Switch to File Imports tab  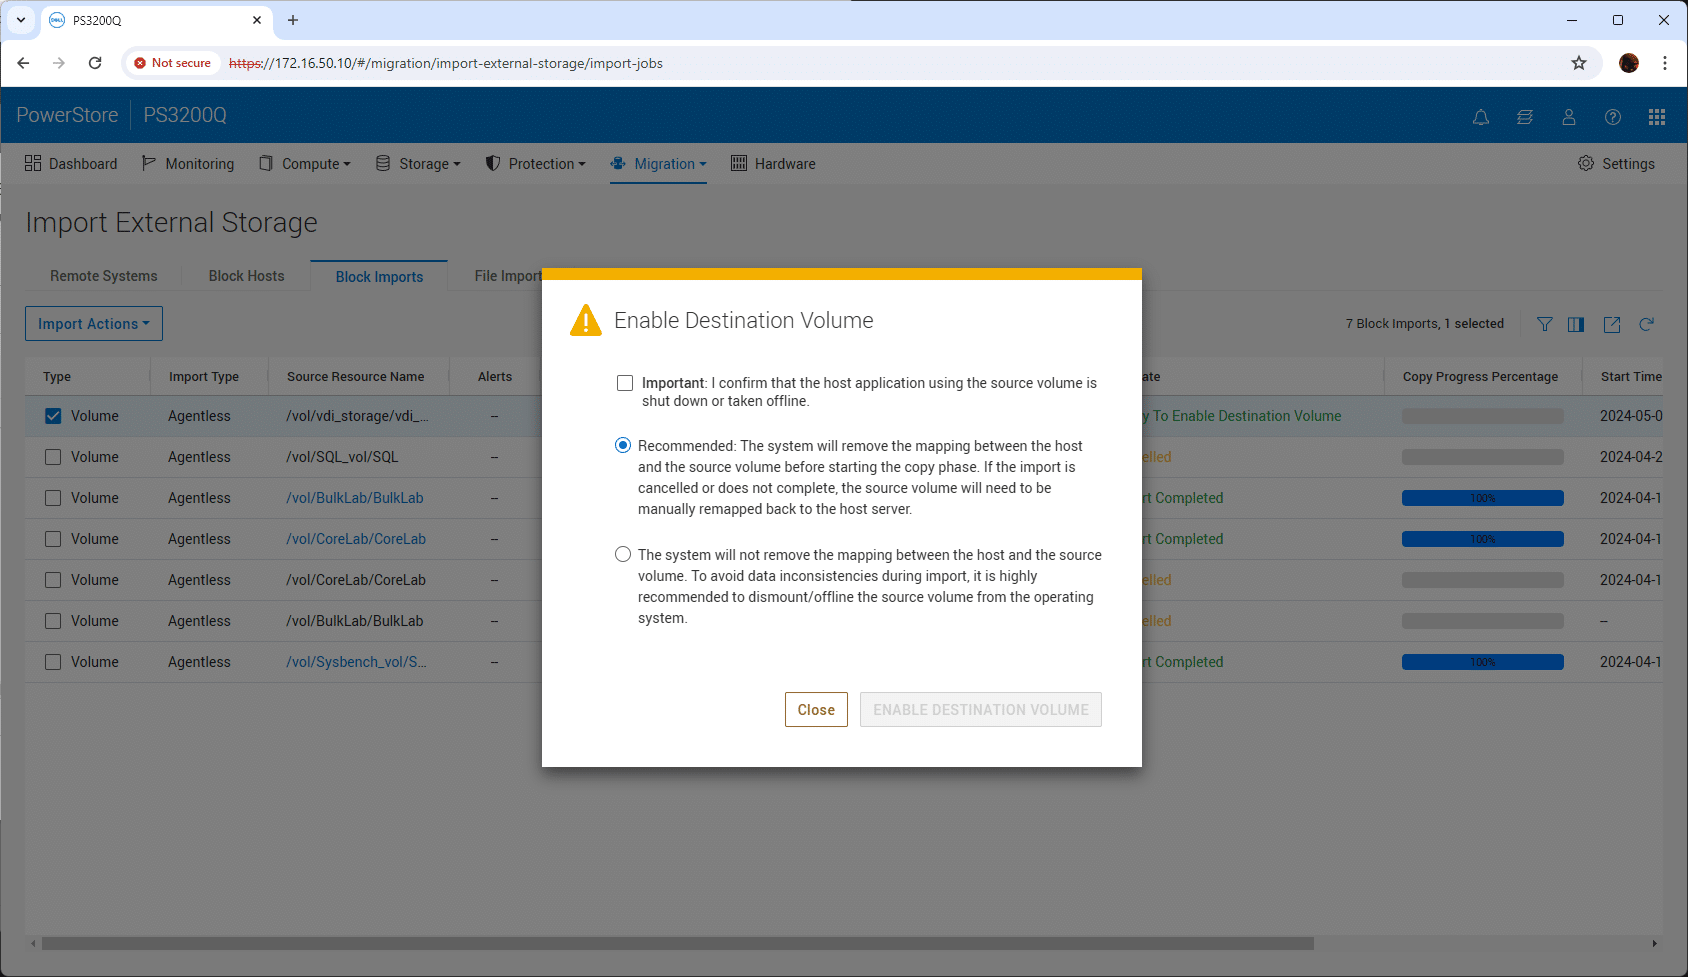(508, 276)
